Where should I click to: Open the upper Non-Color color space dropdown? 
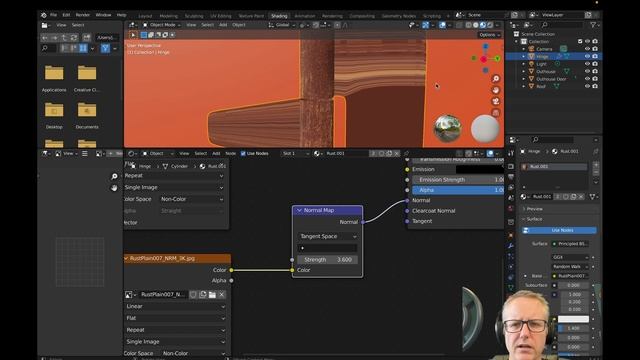tap(191, 199)
